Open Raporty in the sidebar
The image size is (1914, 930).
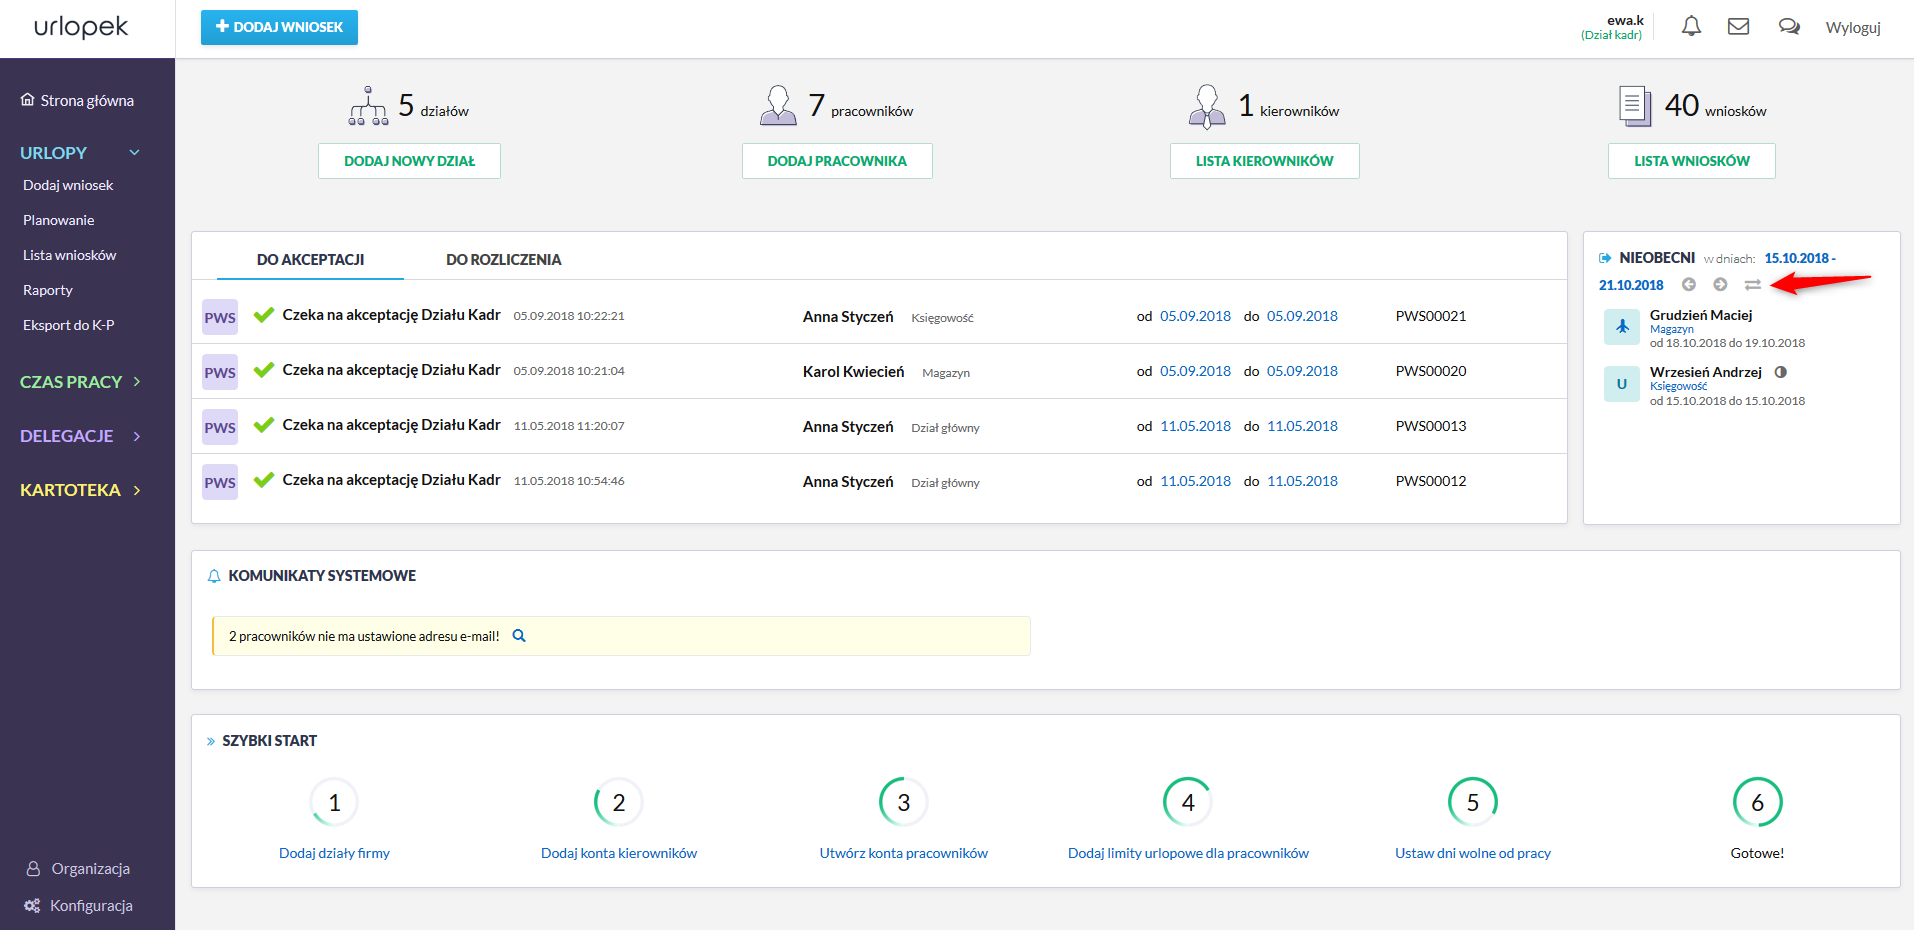48,290
